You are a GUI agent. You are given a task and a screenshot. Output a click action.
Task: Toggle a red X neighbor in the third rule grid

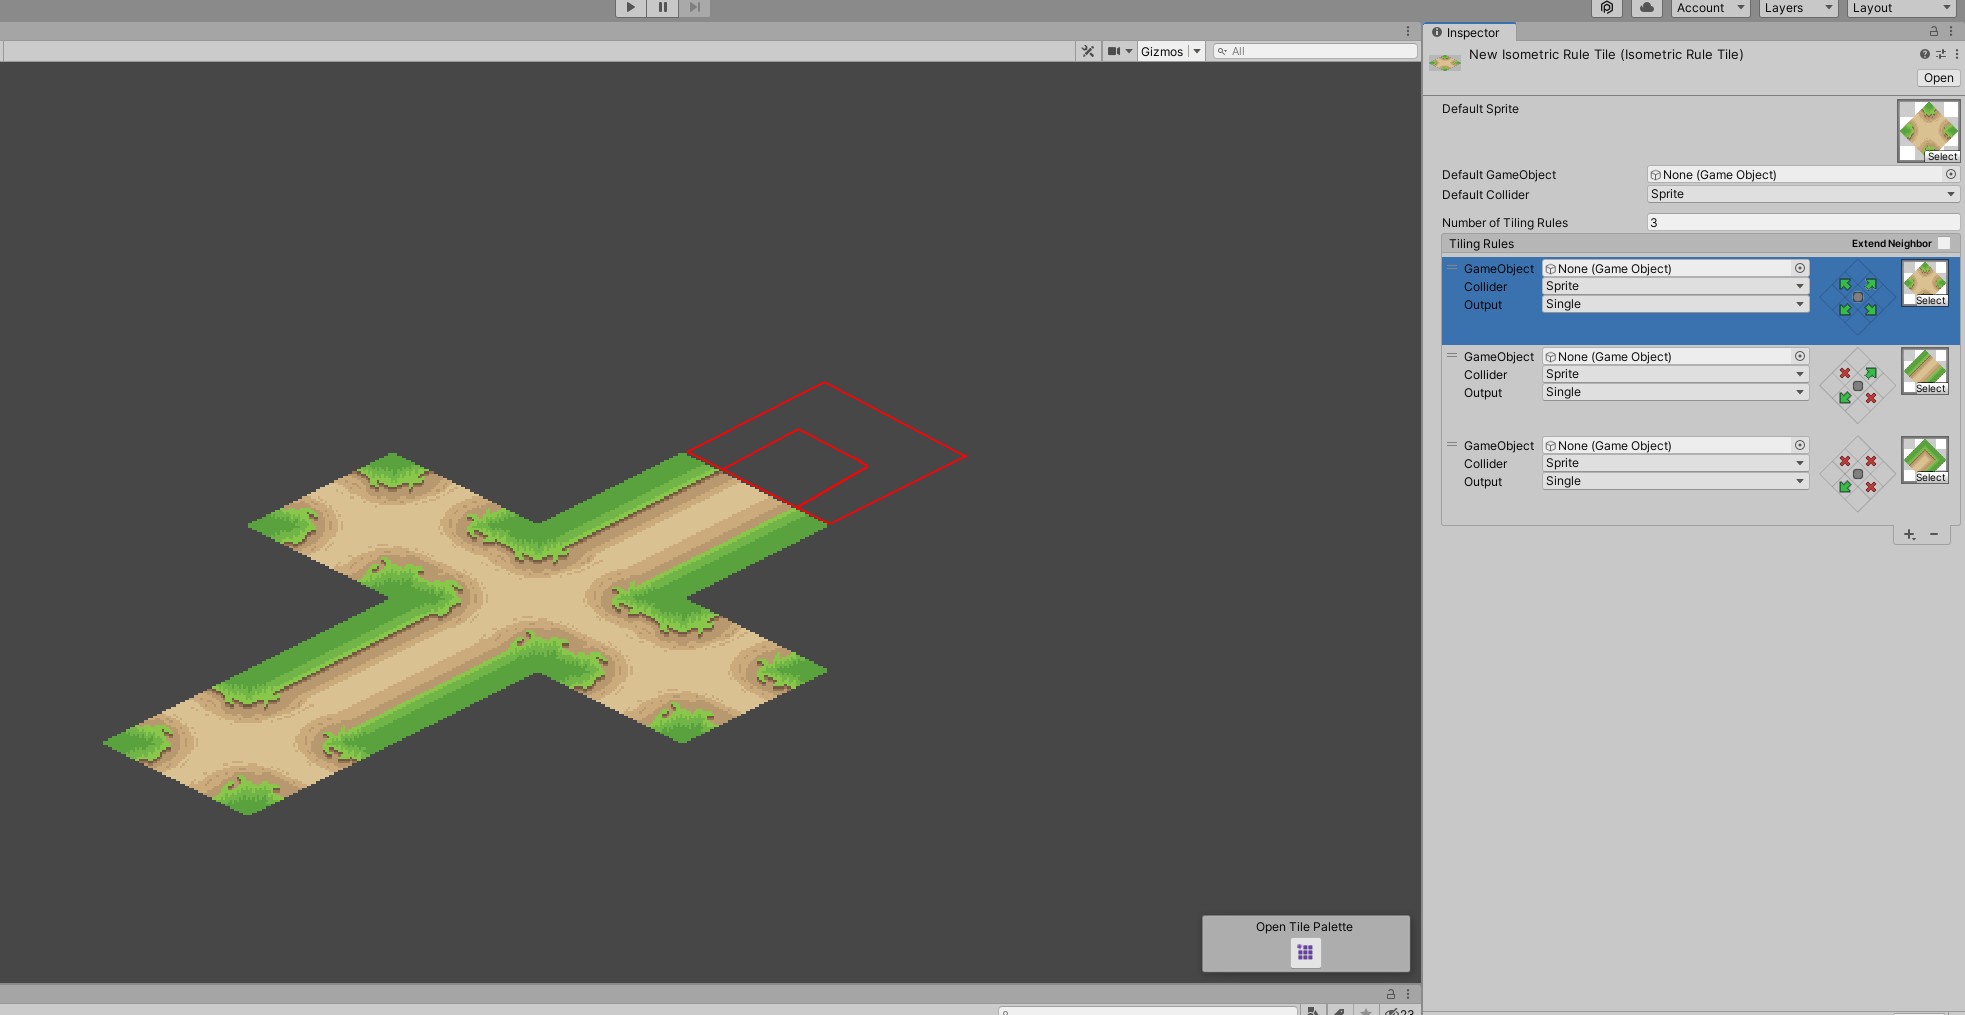pos(1843,462)
